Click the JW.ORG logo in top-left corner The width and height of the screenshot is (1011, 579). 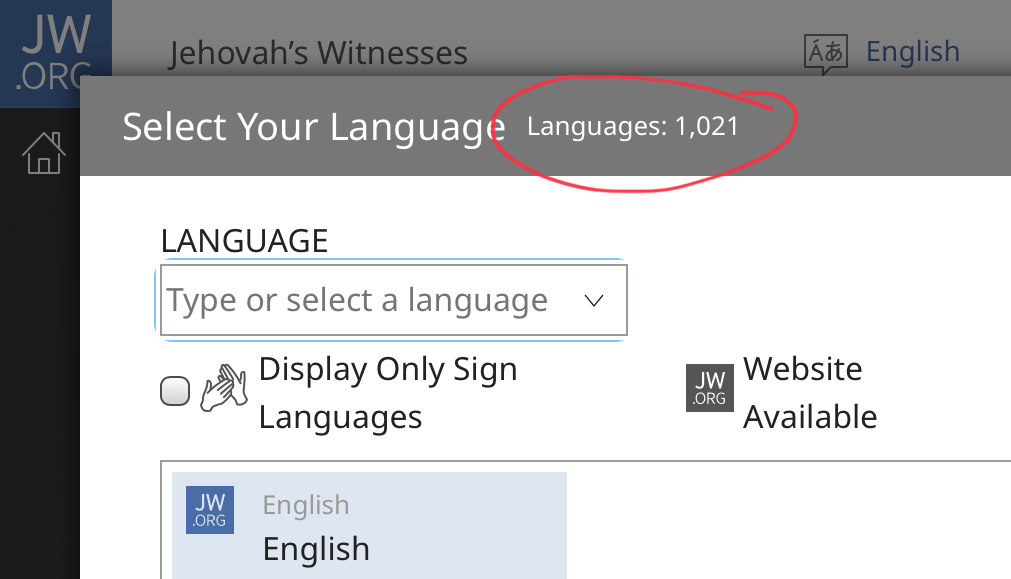pos(55,54)
